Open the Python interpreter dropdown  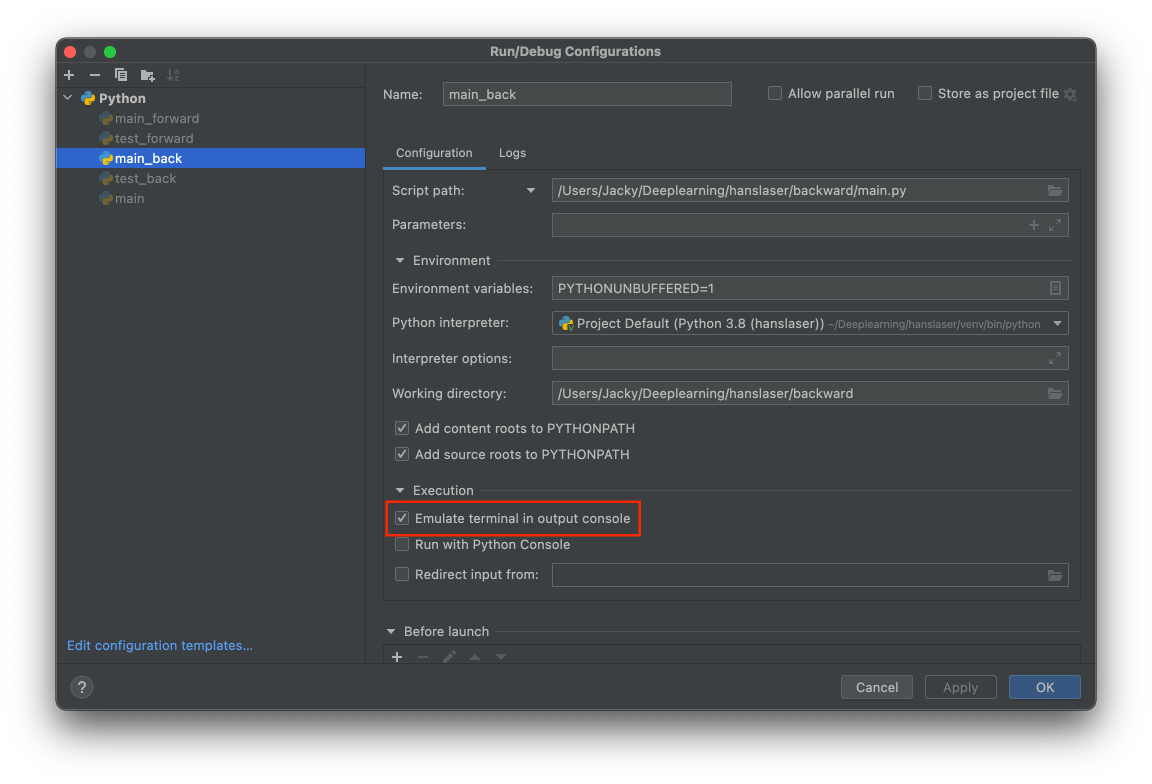(x=1057, y=323)
